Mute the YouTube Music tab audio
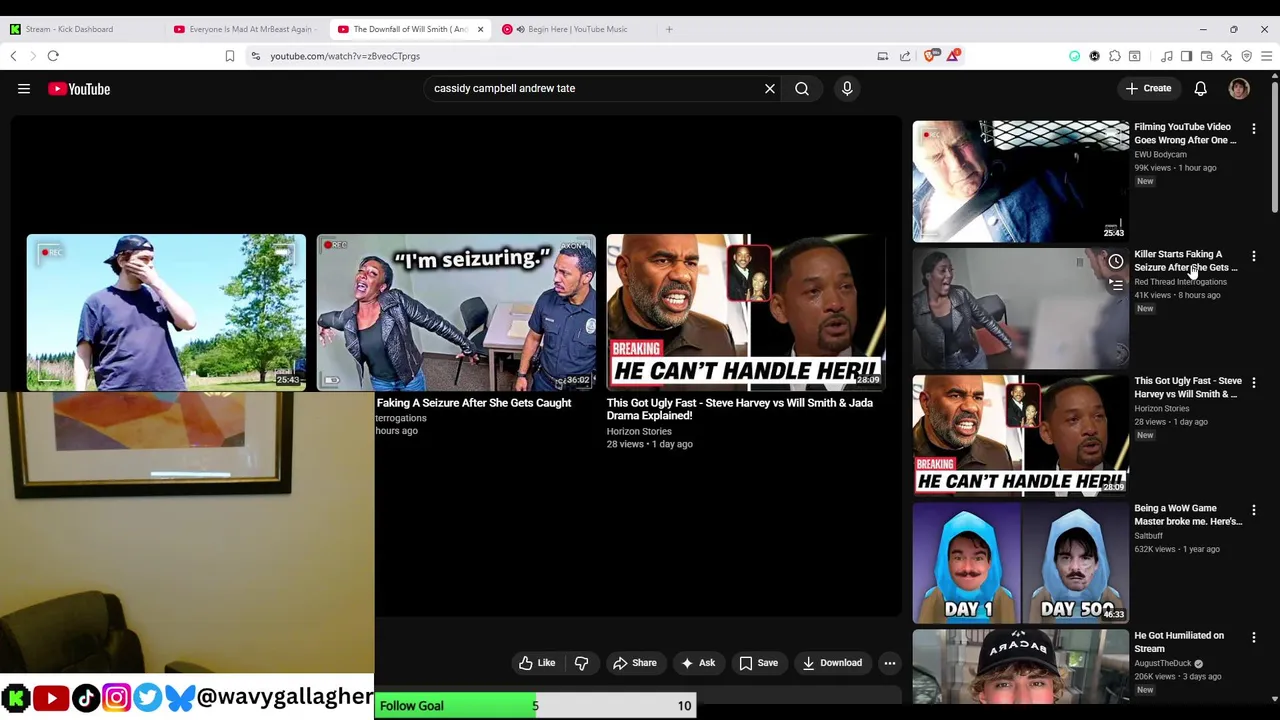The image size is (1280, 720). tap(520, 29)
